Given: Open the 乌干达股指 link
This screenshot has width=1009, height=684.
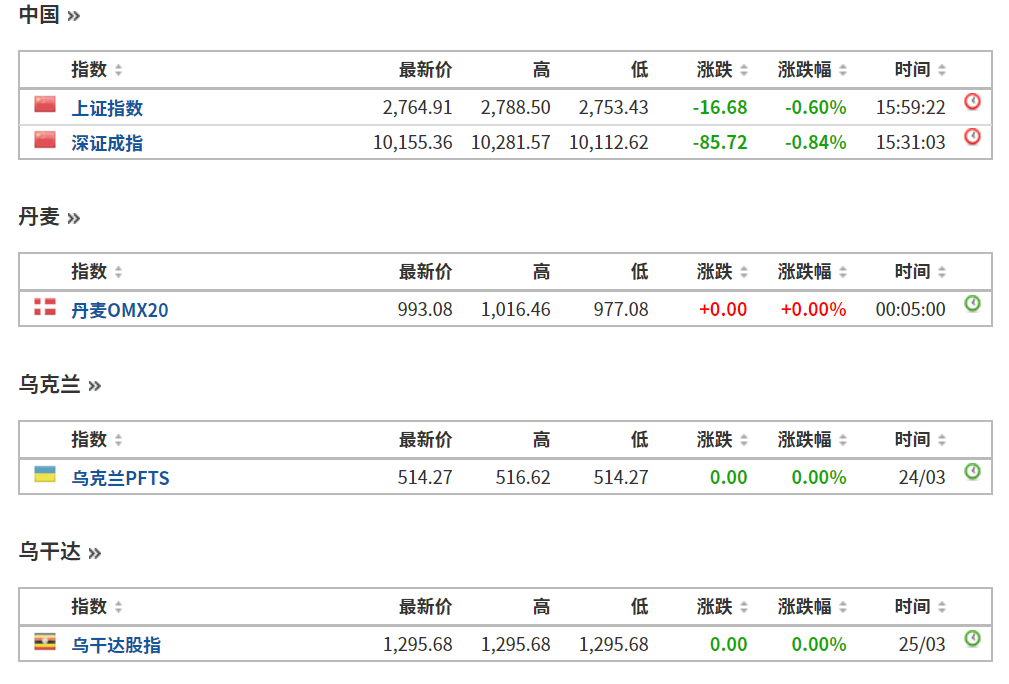Looking at the screenshot, I should 116,645.
